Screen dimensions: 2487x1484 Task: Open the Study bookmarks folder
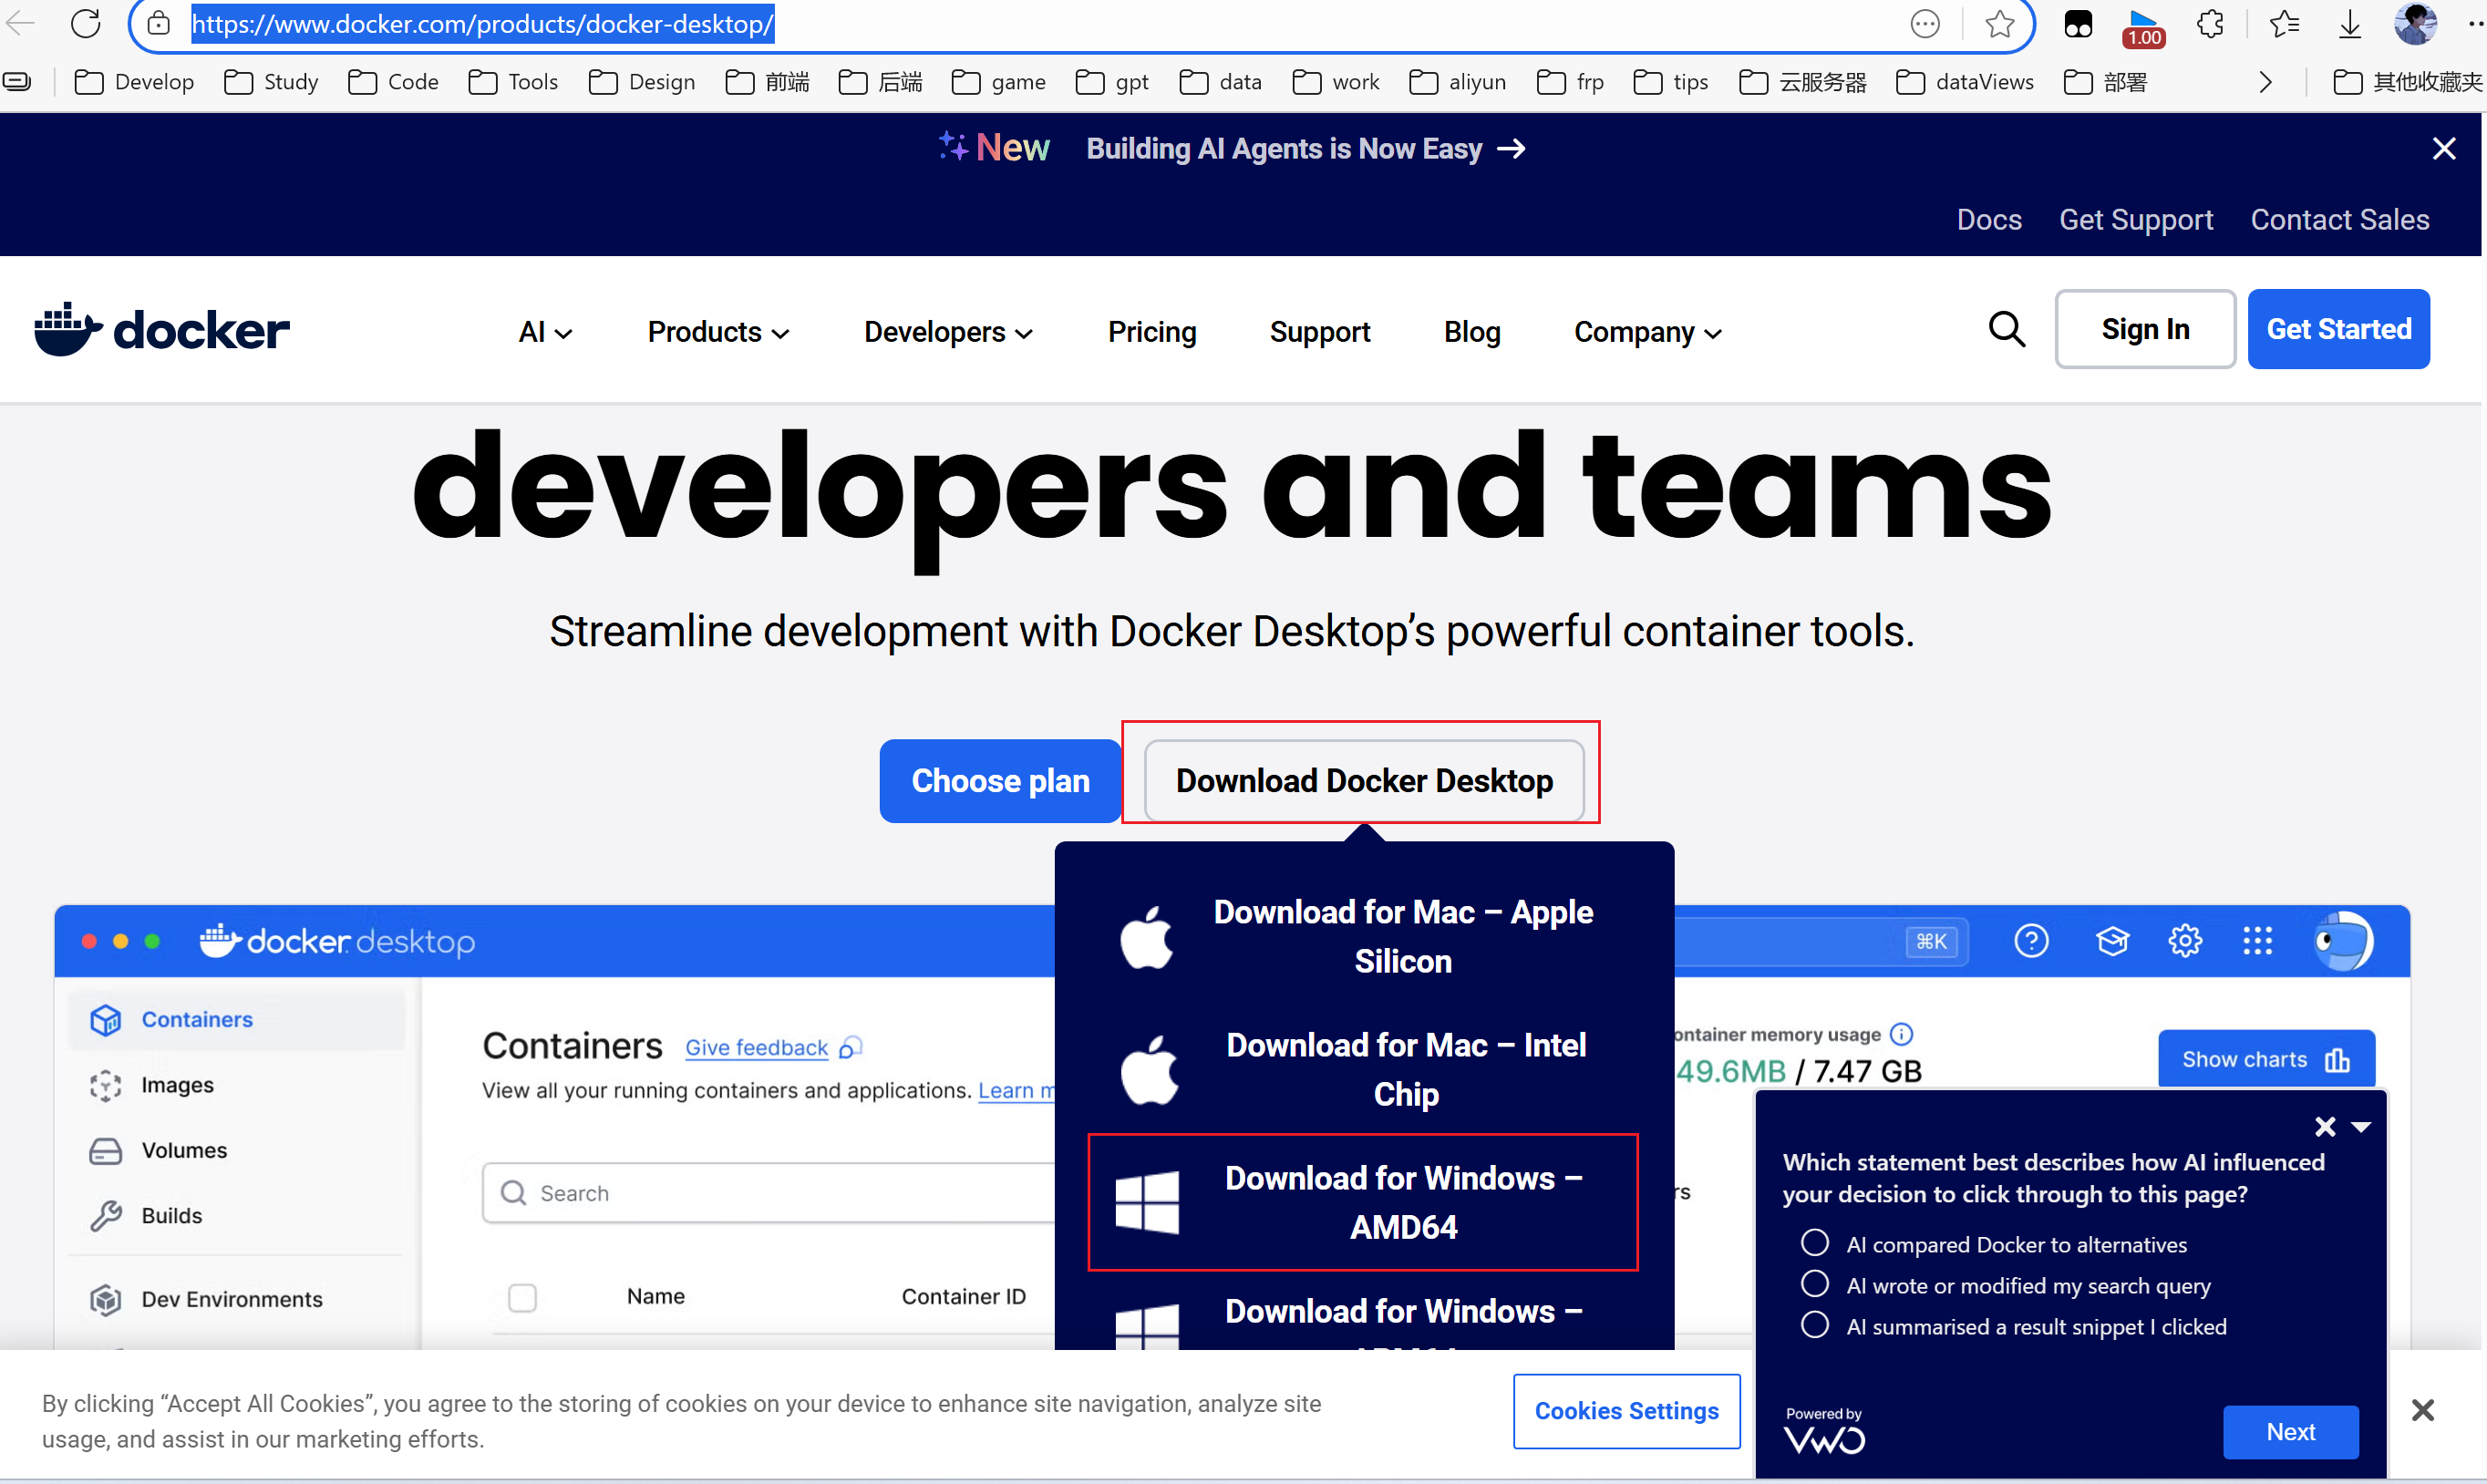pyautogui.click(x=271, y=82)
